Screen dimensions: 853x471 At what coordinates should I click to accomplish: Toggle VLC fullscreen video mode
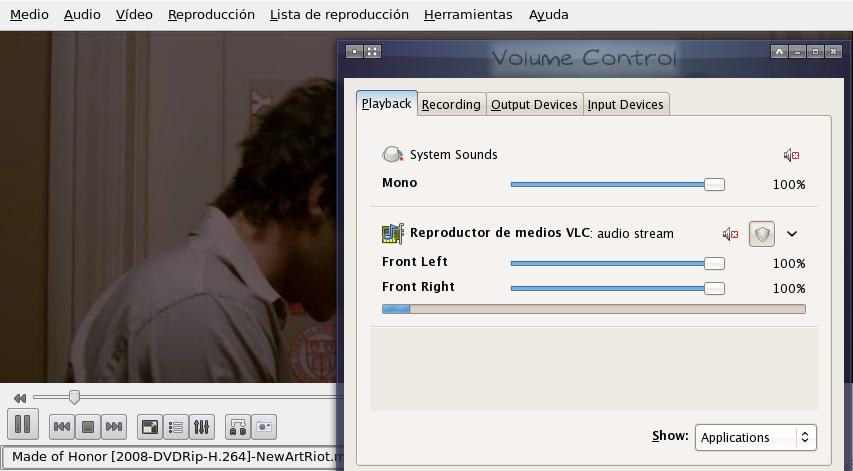pyautogui.click(x=149, y=427)
